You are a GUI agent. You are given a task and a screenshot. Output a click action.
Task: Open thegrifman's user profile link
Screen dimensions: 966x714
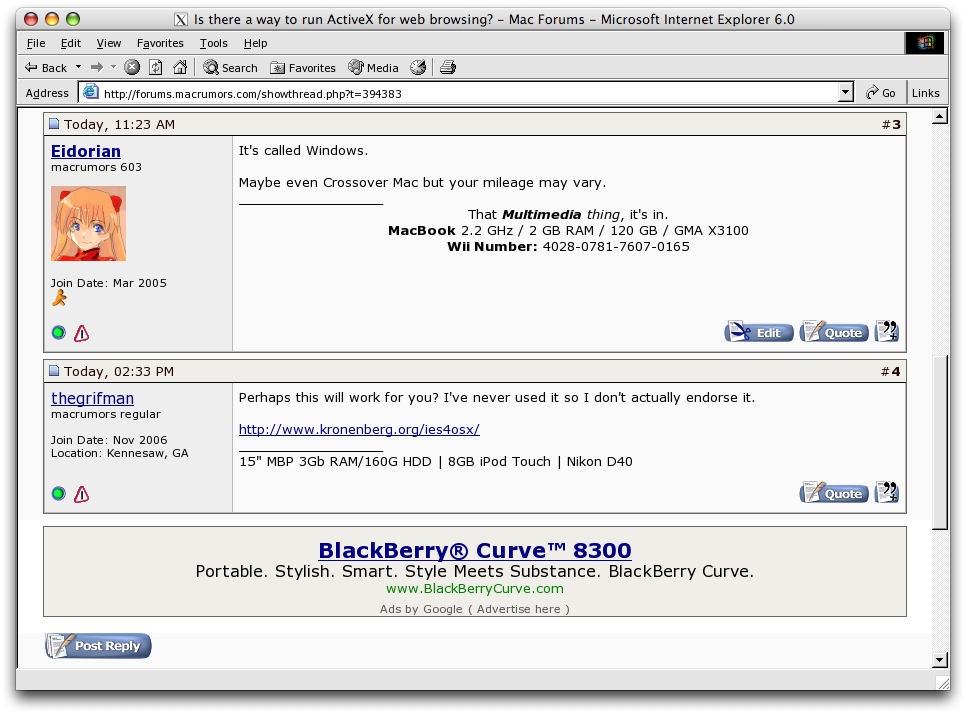coord(92,398)
